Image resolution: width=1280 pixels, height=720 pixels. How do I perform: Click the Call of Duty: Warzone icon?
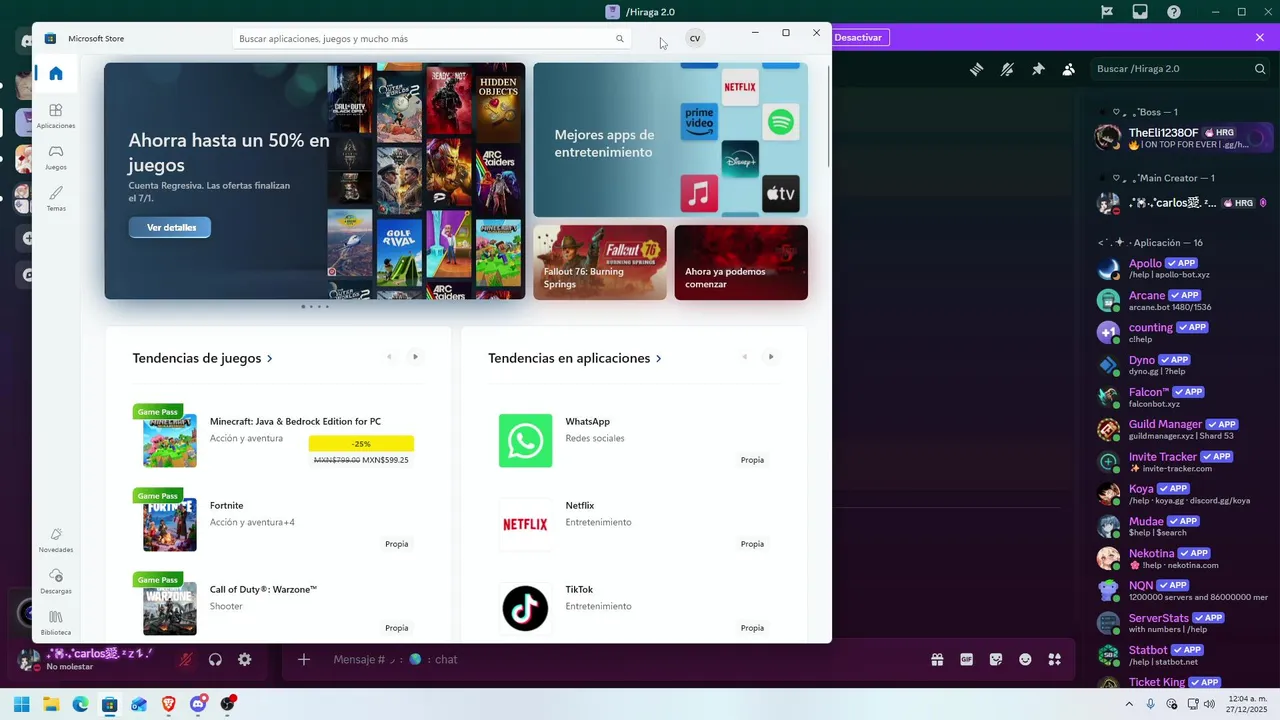[170, 608]
